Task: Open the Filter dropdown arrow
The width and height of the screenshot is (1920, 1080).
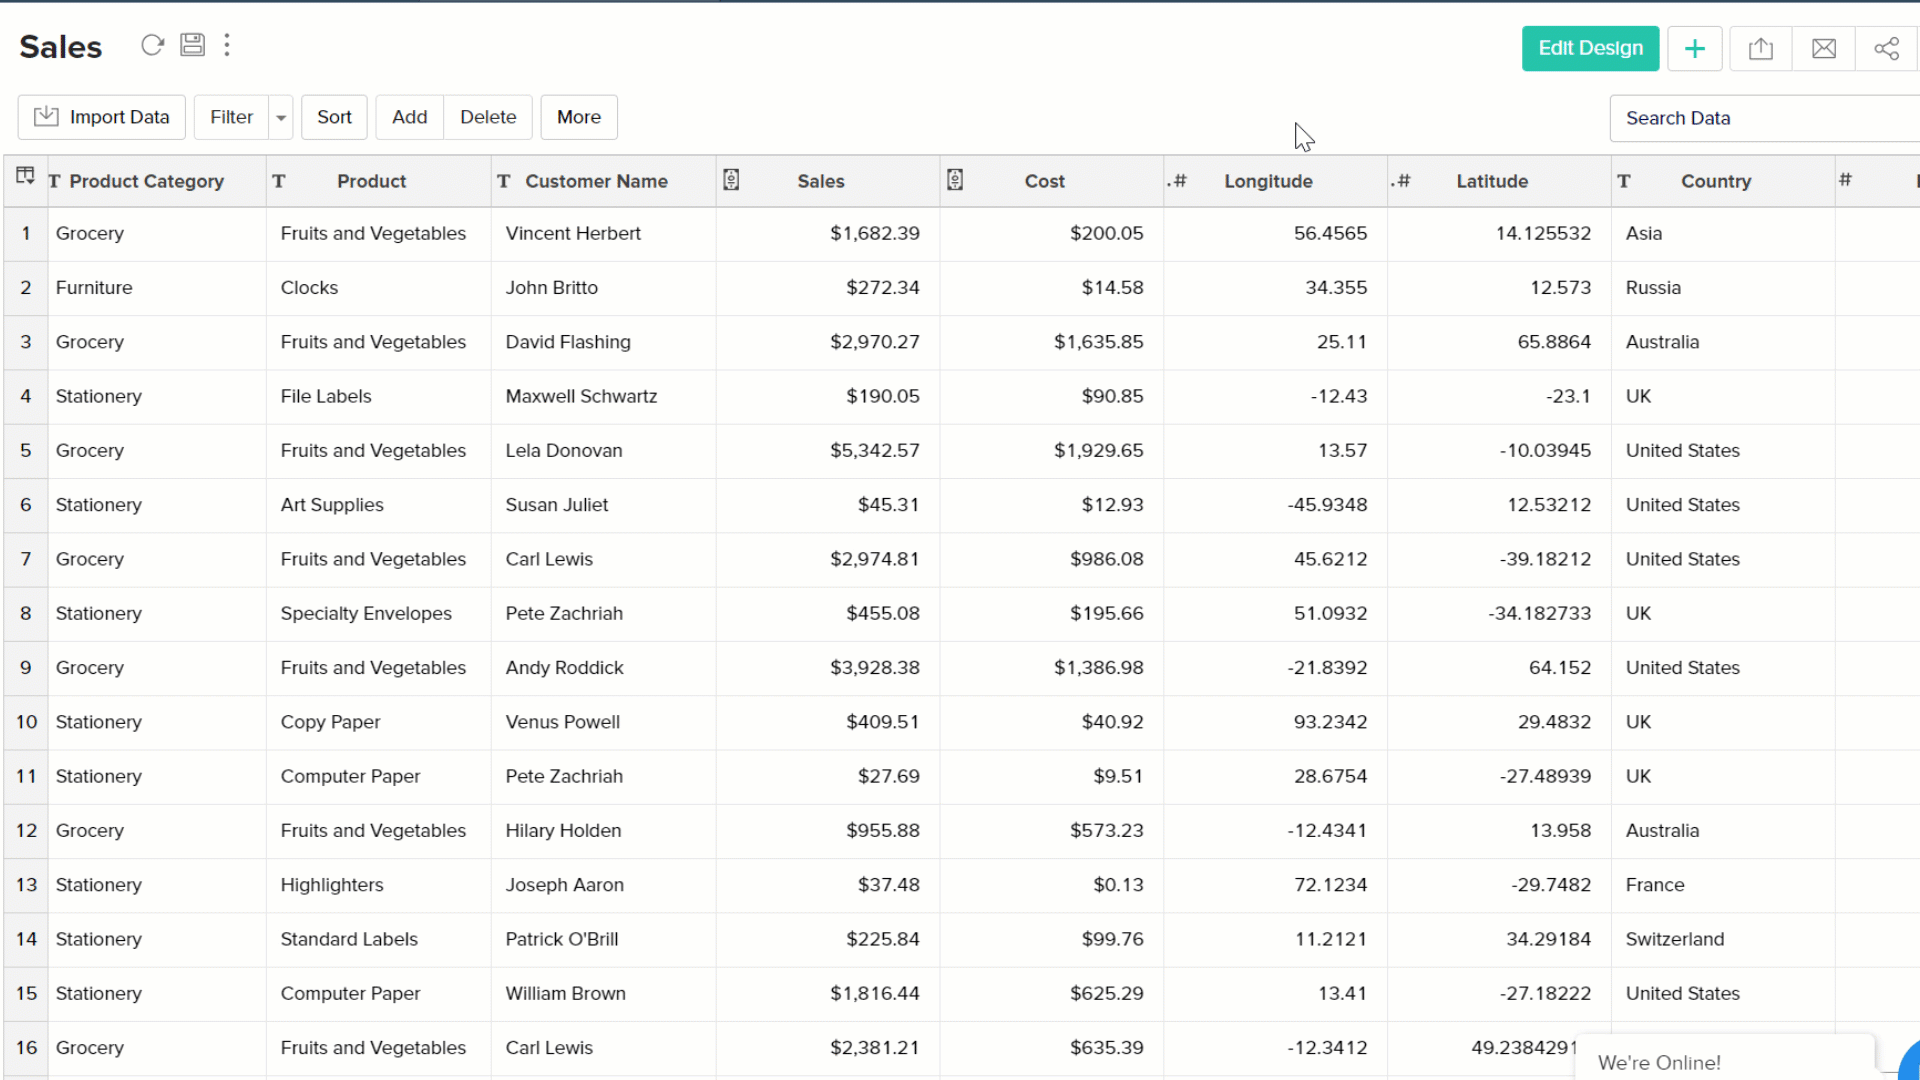Action: tap(281, 117)
